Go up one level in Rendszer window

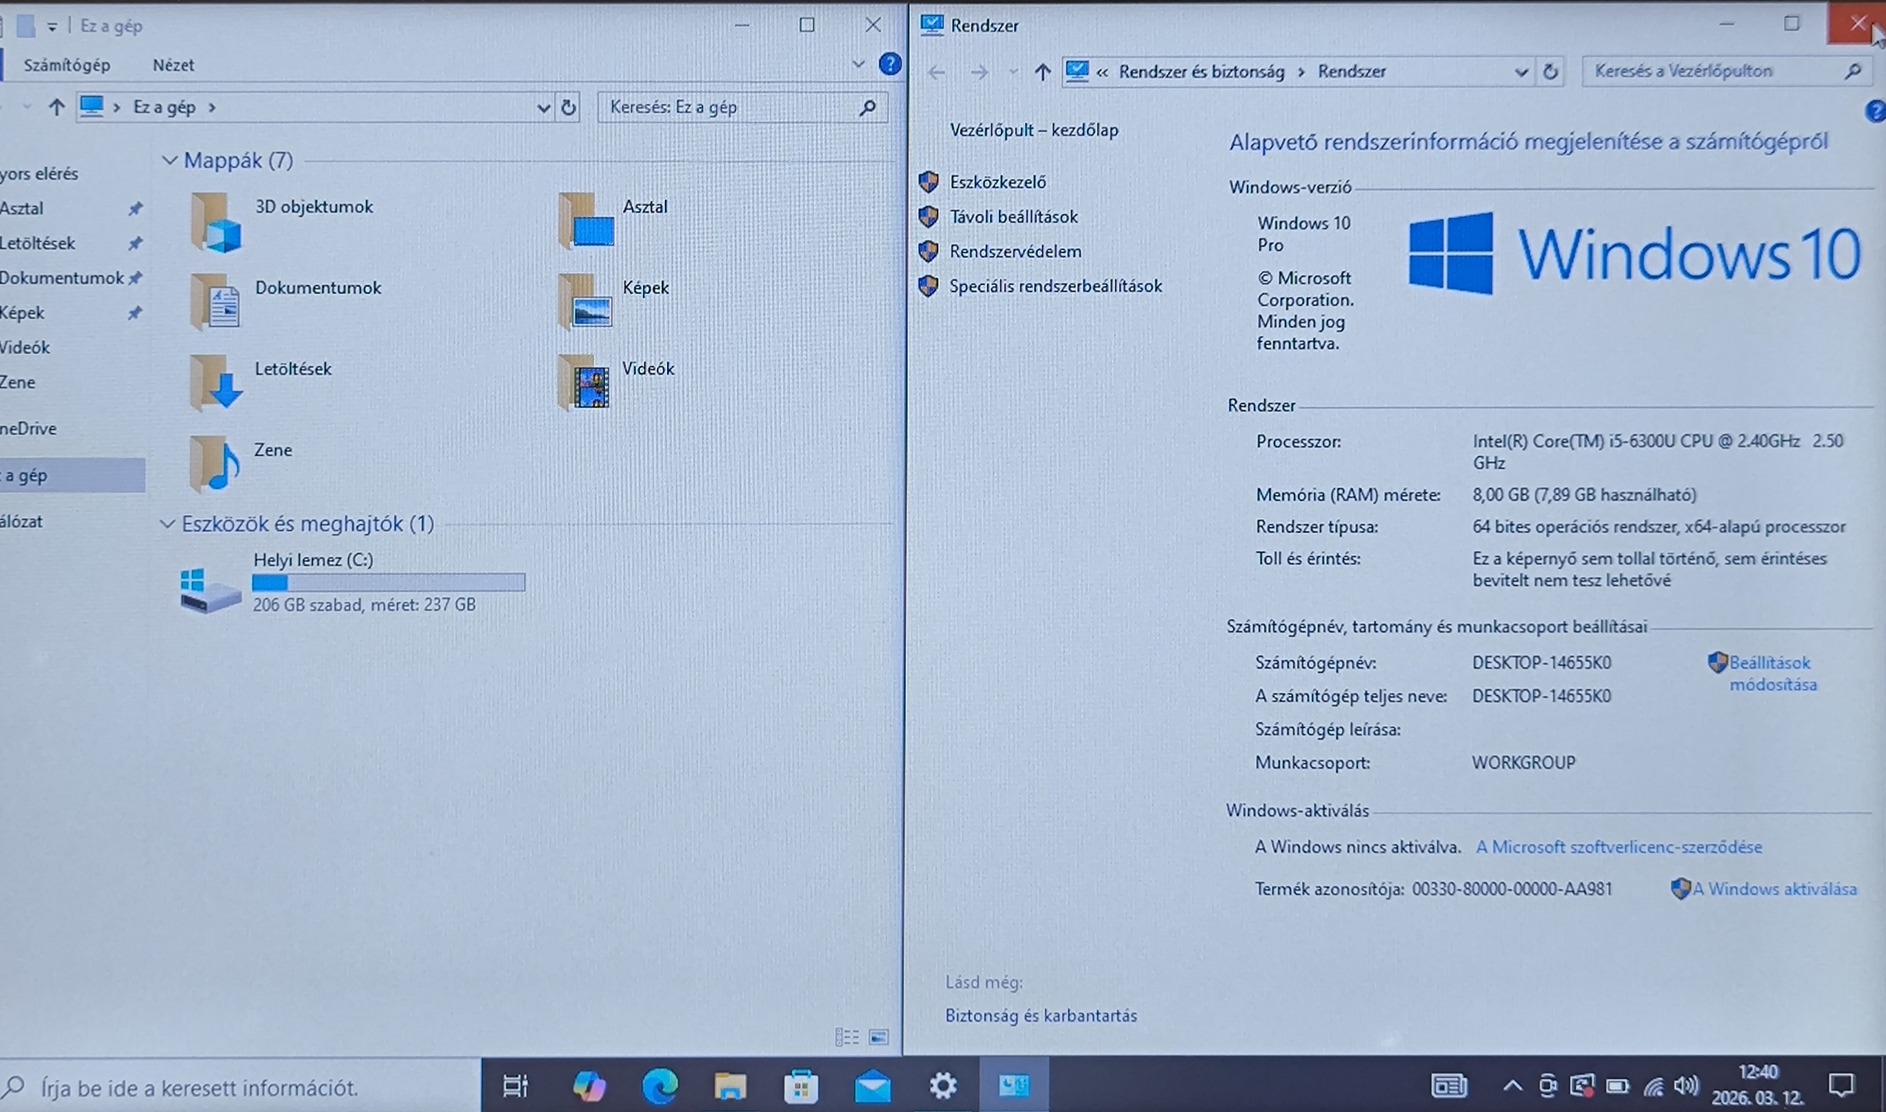[1042, 72]
